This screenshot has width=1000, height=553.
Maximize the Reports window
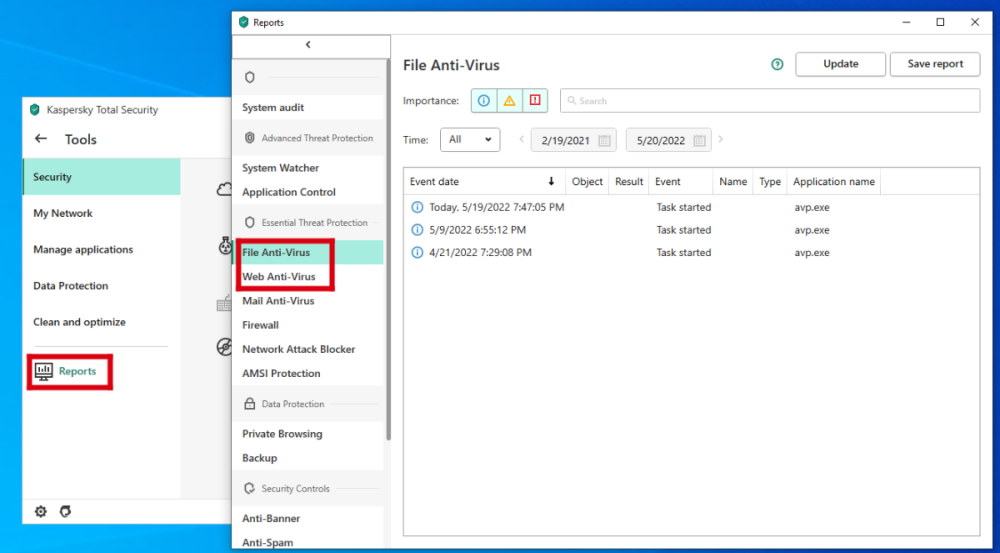coord(940,22)
